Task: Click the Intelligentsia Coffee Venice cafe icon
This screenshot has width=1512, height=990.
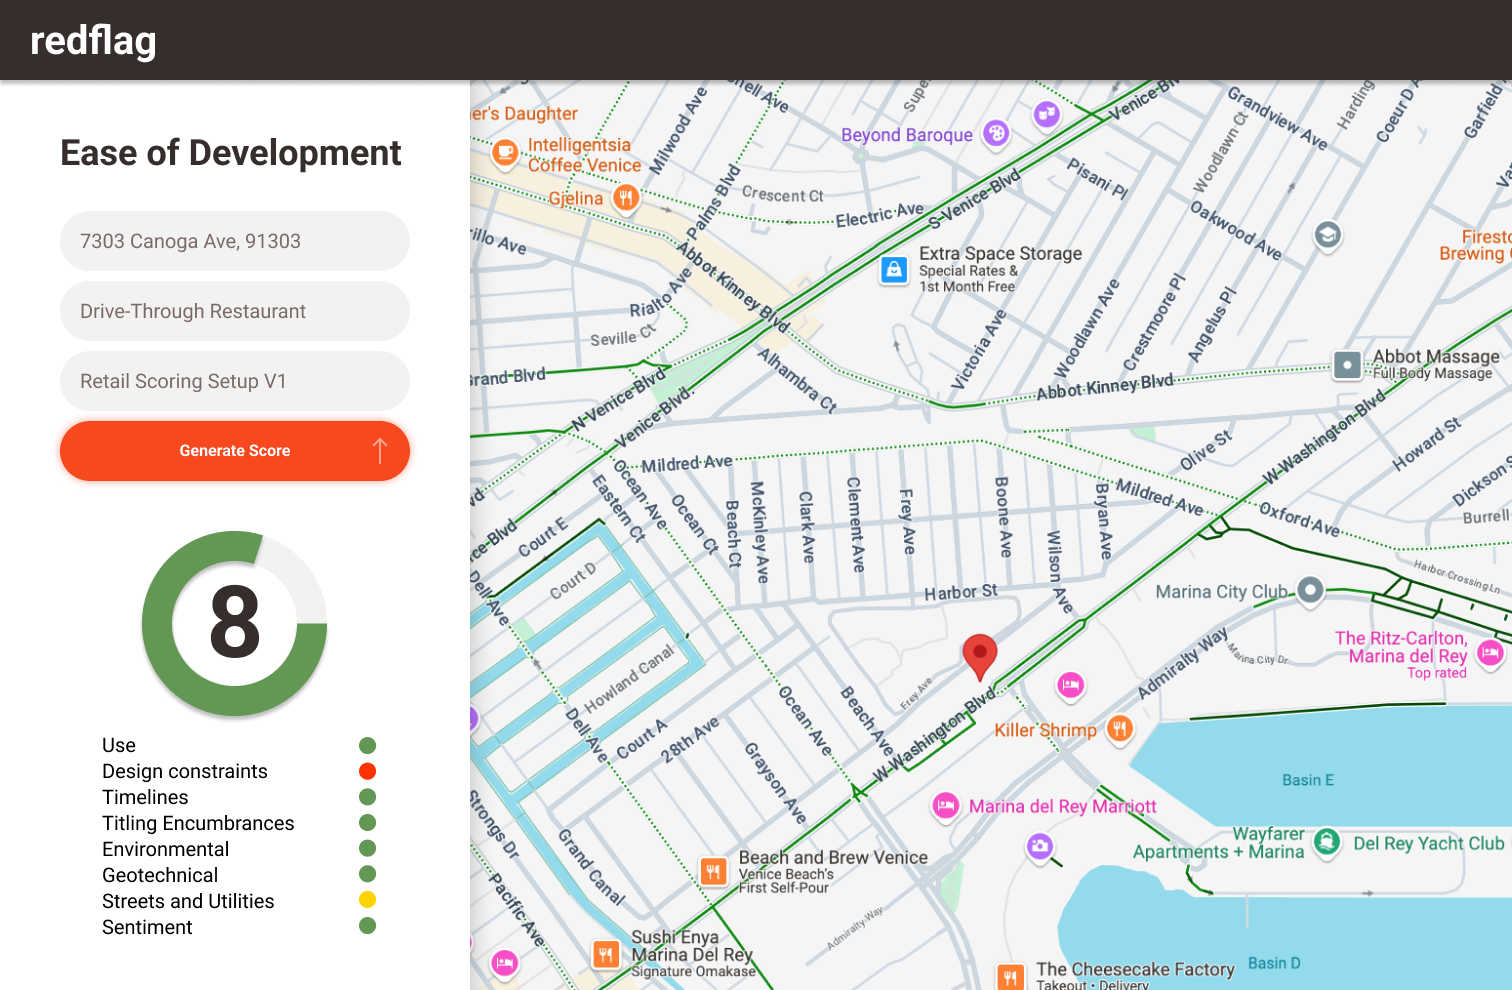Action: tap(505, 152)
